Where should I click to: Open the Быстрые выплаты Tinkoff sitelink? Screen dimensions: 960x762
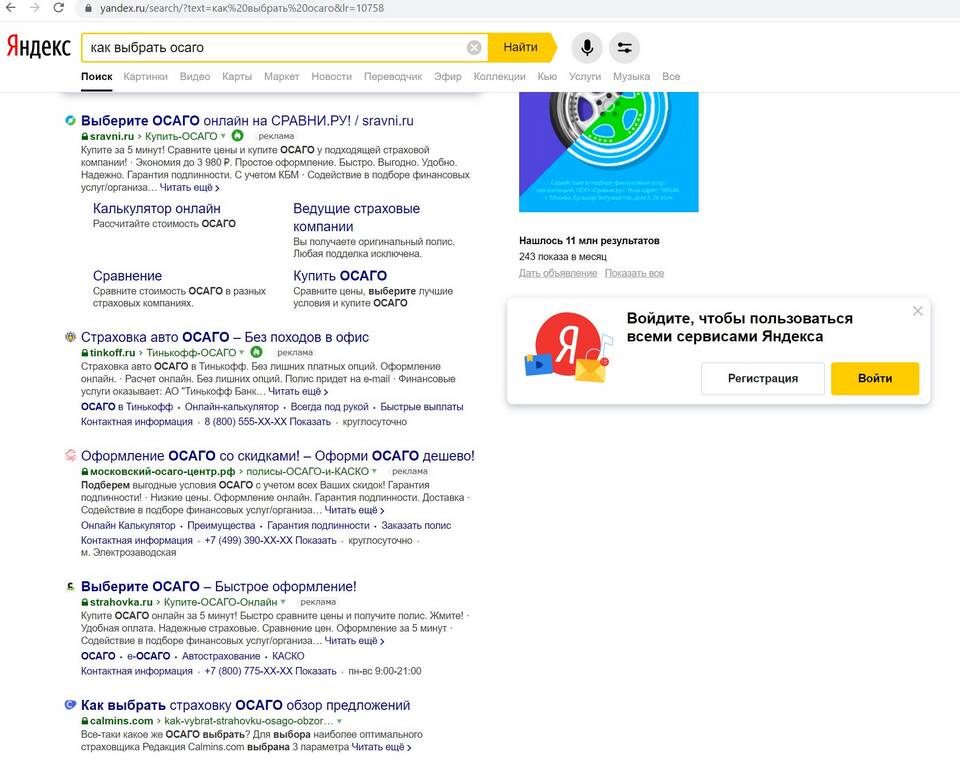(422, 406)
